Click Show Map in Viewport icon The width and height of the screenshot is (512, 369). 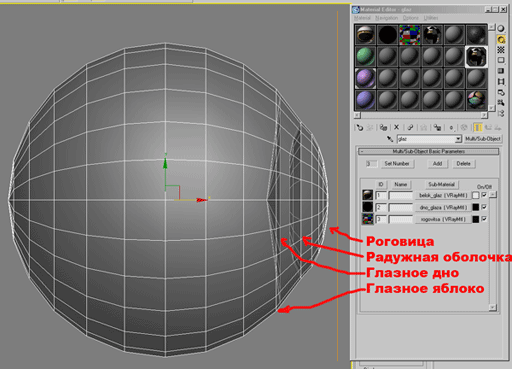tap(464, 127)
